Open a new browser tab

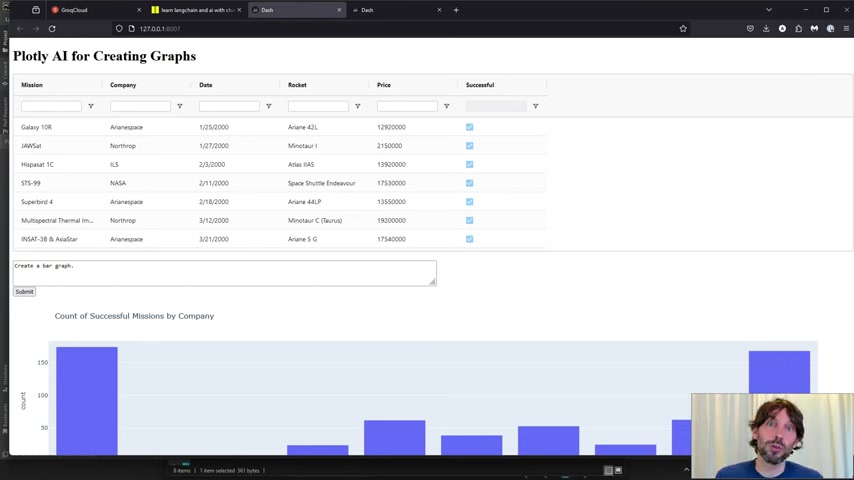click(x=456, y=10)
